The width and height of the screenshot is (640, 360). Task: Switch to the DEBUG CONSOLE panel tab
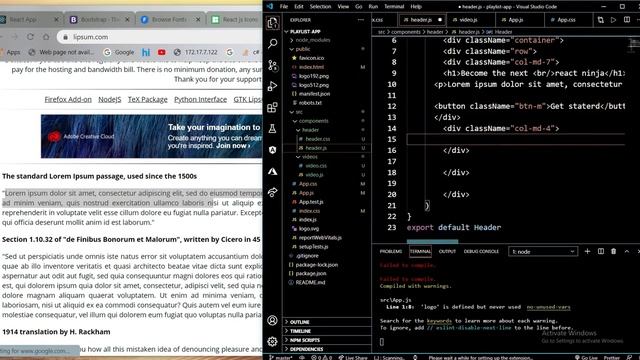click(x=481, y=251)
